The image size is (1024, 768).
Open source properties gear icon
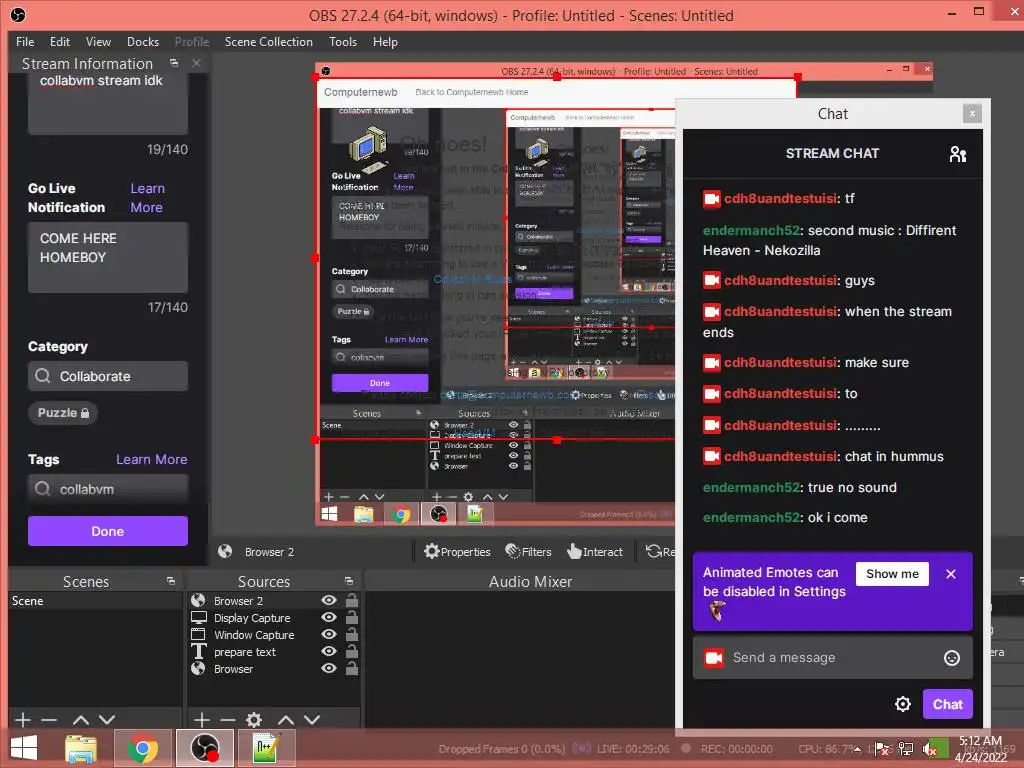pos(254,720)
